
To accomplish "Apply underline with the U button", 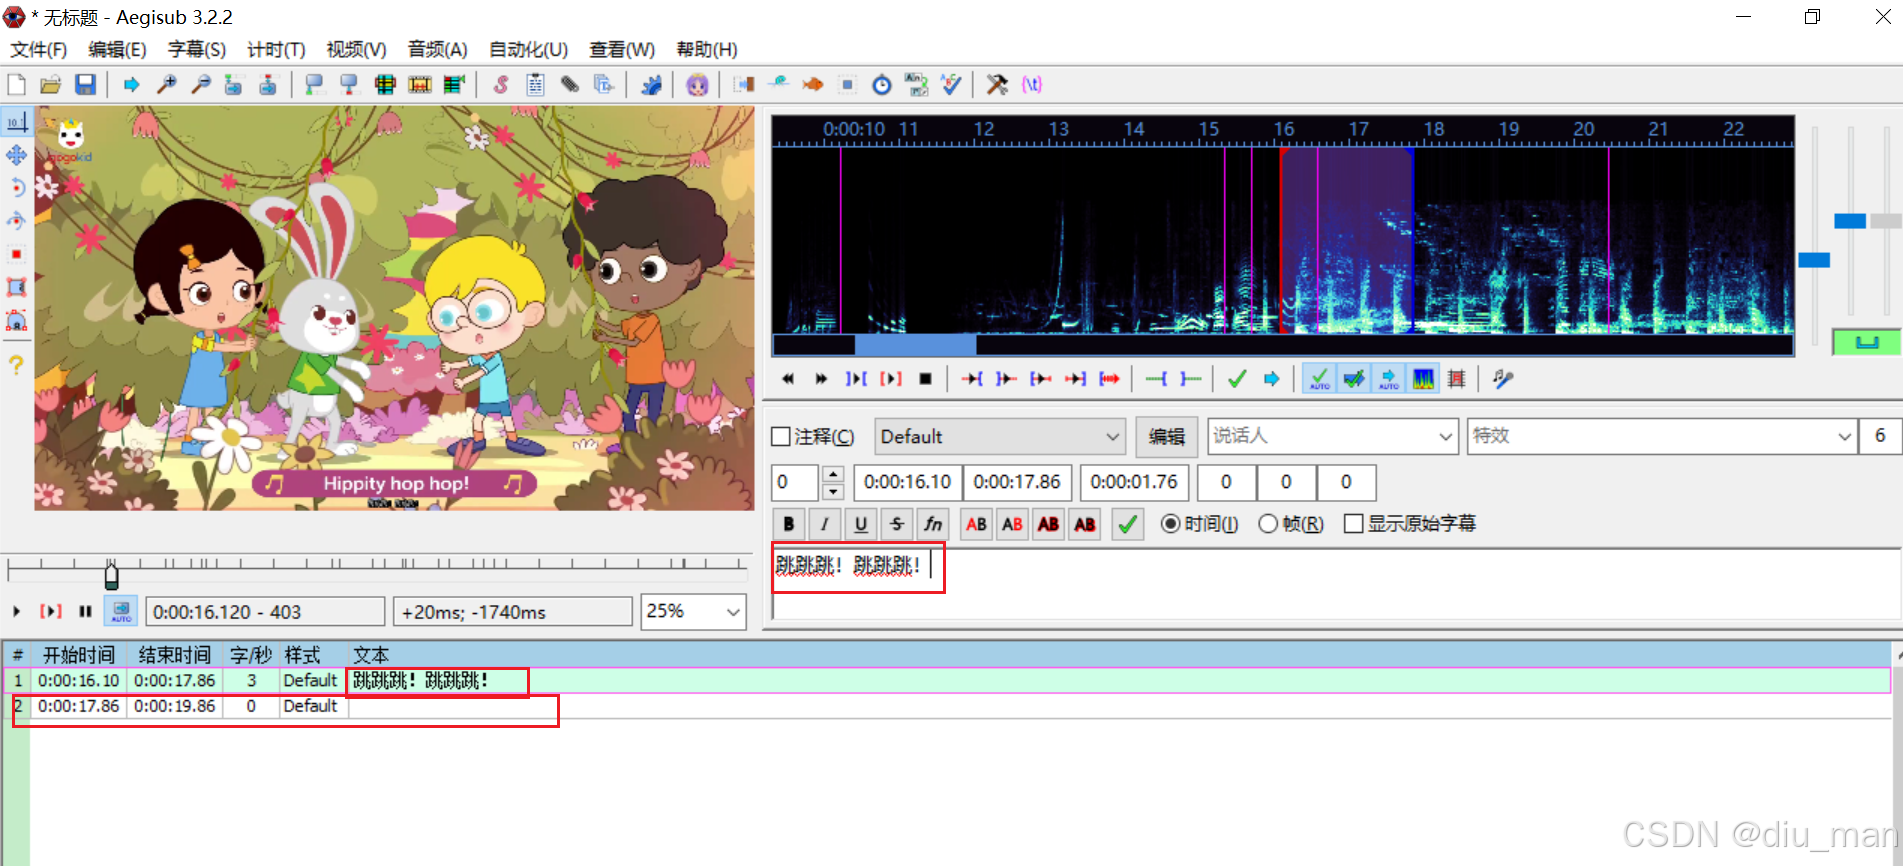I will click(860, 524).
